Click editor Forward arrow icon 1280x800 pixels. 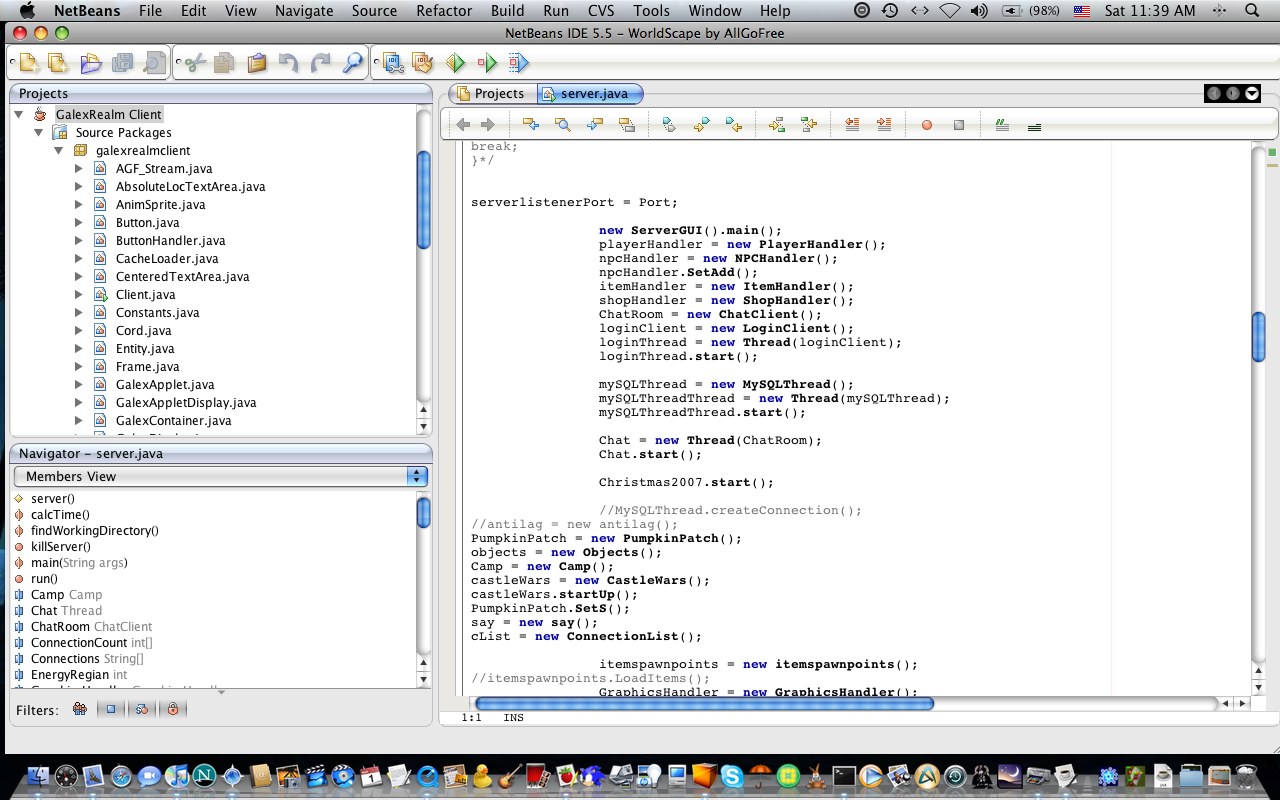pos(488,125)
